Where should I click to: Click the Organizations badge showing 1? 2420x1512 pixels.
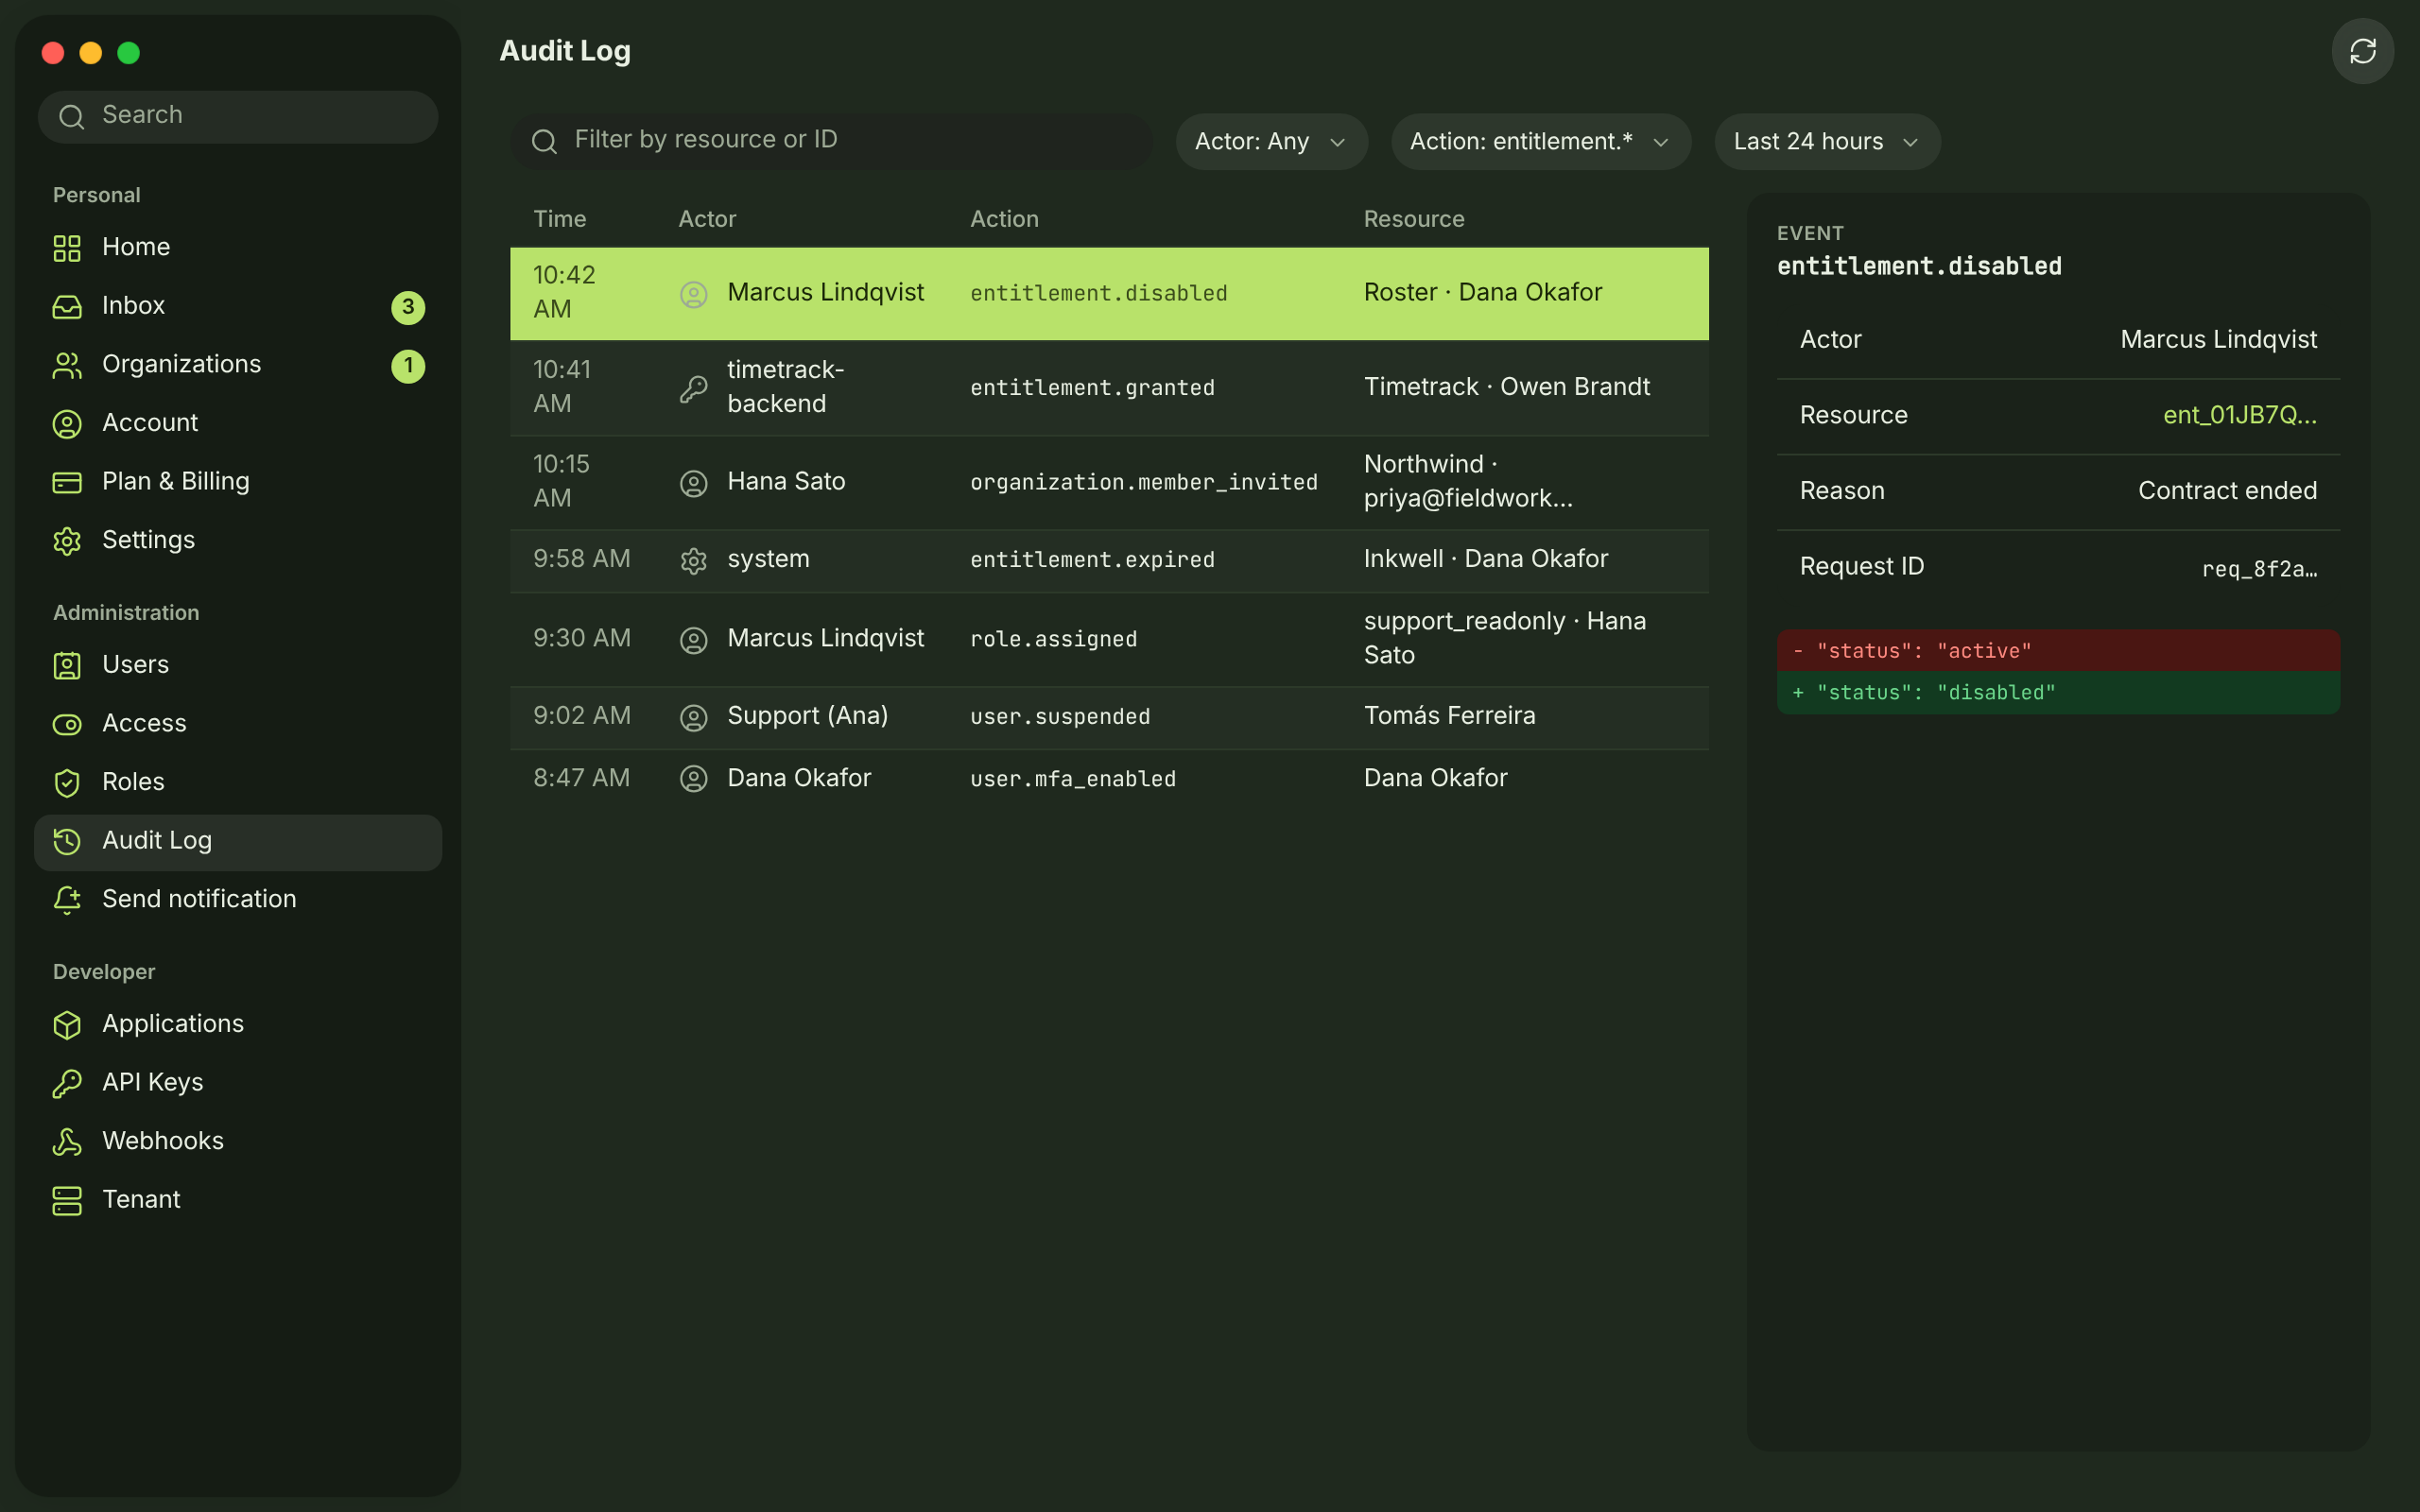click(x=408, y=366)
